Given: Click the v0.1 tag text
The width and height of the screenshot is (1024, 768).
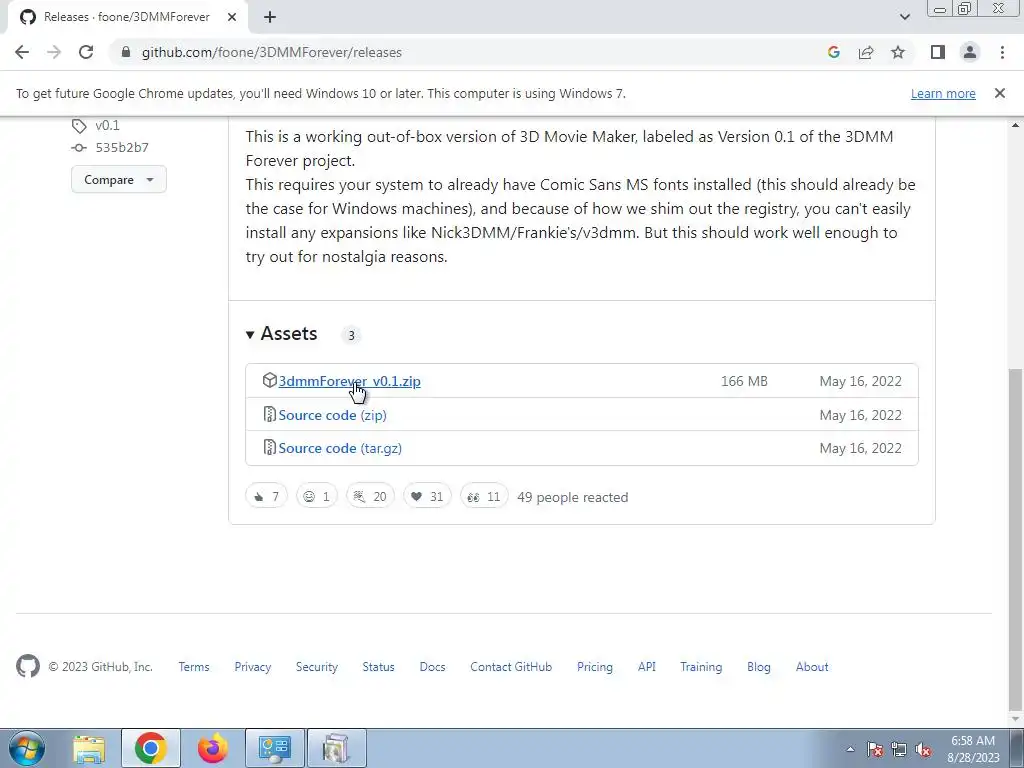Looking at the screenshot, I should (x=108, y=125).
